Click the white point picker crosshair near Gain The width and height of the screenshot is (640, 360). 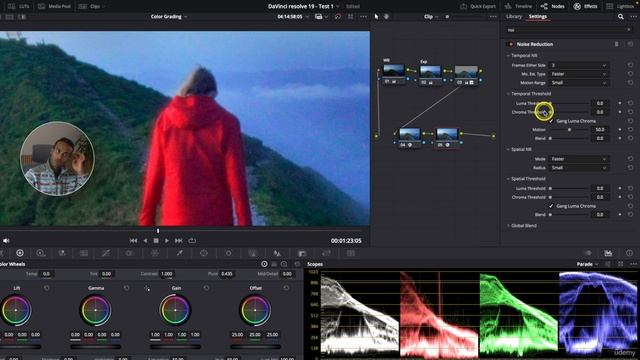click(x=147, y=289)
